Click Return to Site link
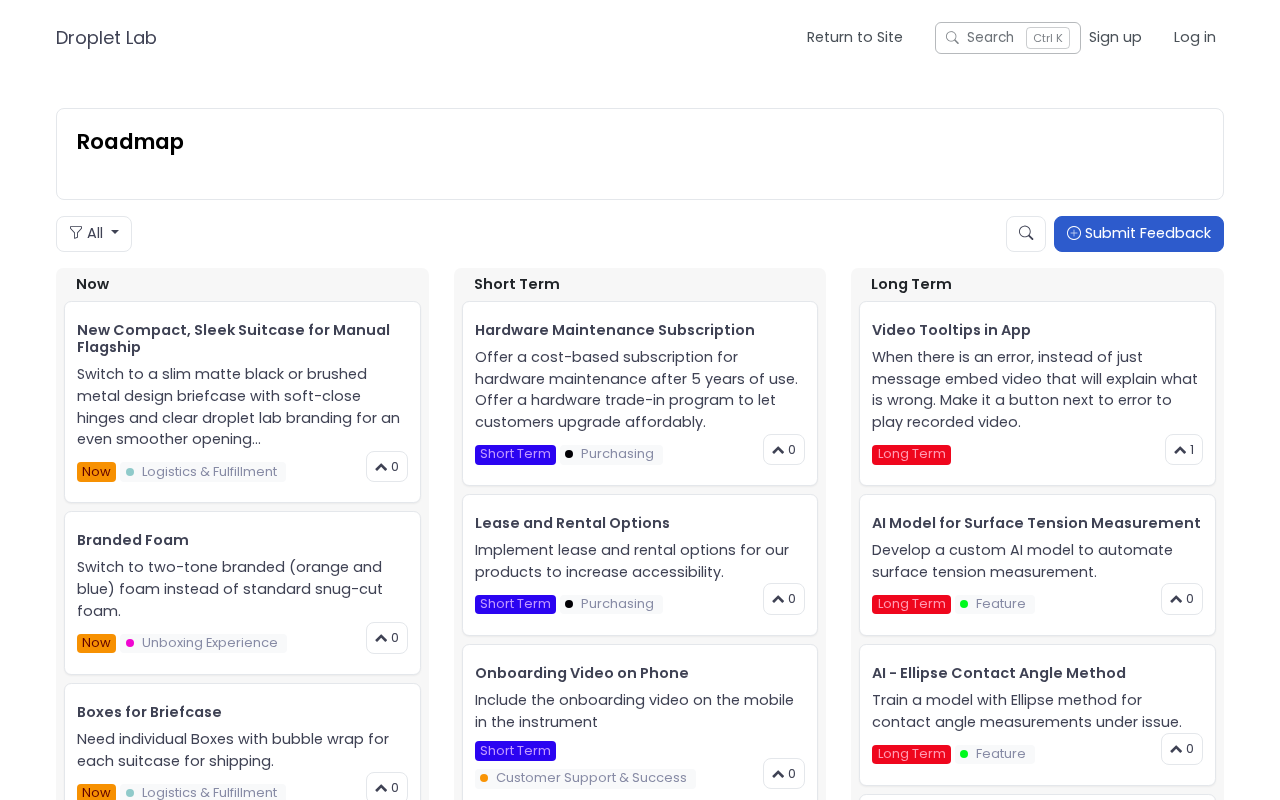This screenshot has height=800, width=1280. click(854, 38)
